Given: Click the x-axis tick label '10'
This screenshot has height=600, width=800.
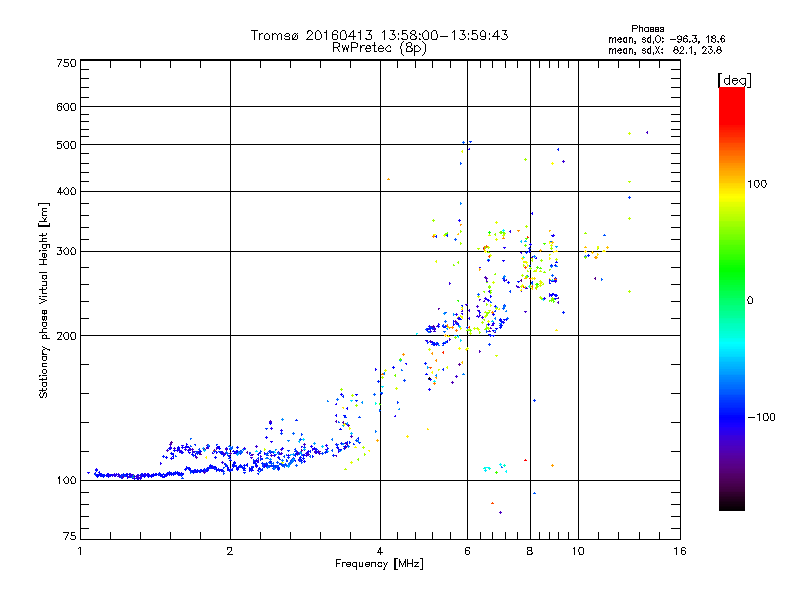Looking at the screenshot, I should click(578, 551).
